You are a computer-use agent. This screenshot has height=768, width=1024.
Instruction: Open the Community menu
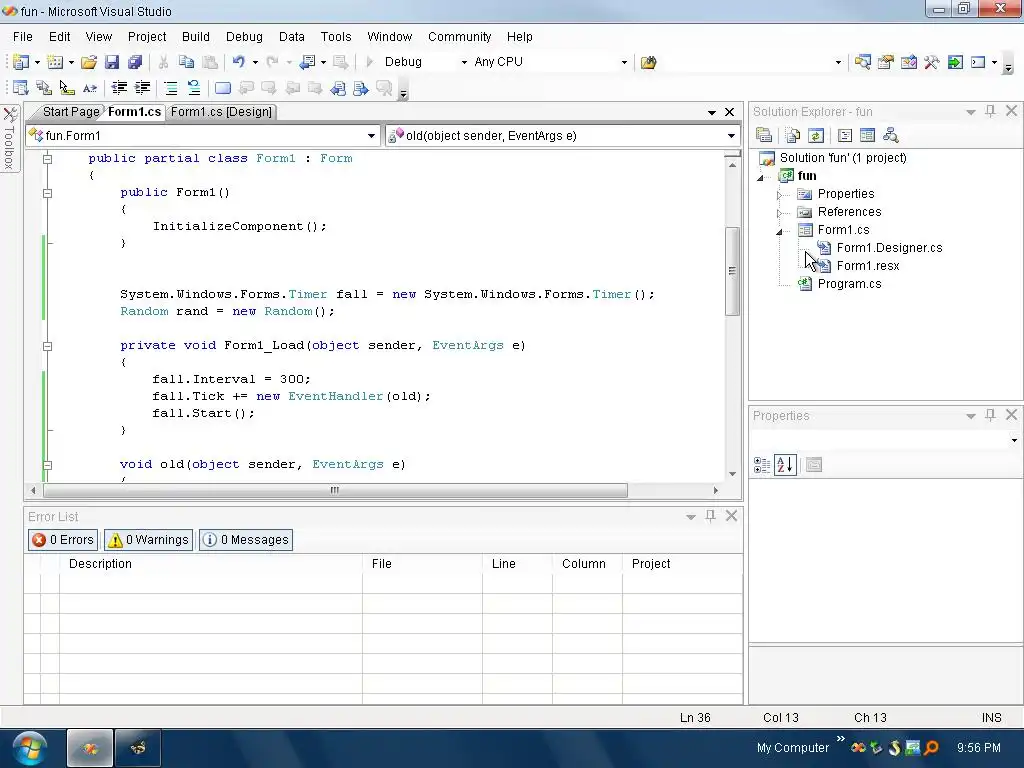[x=460, y=37]
